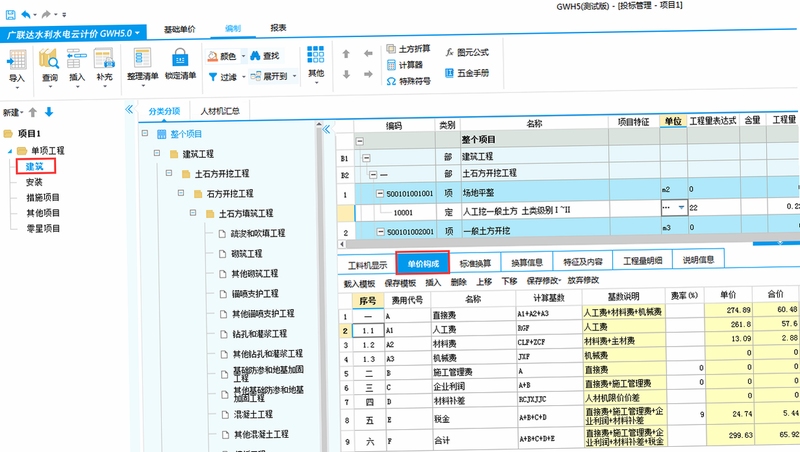The width and height of the screenshot is (800, 452).
Task: Click the move down arrow in ribbon
Action: pos(346,74)
